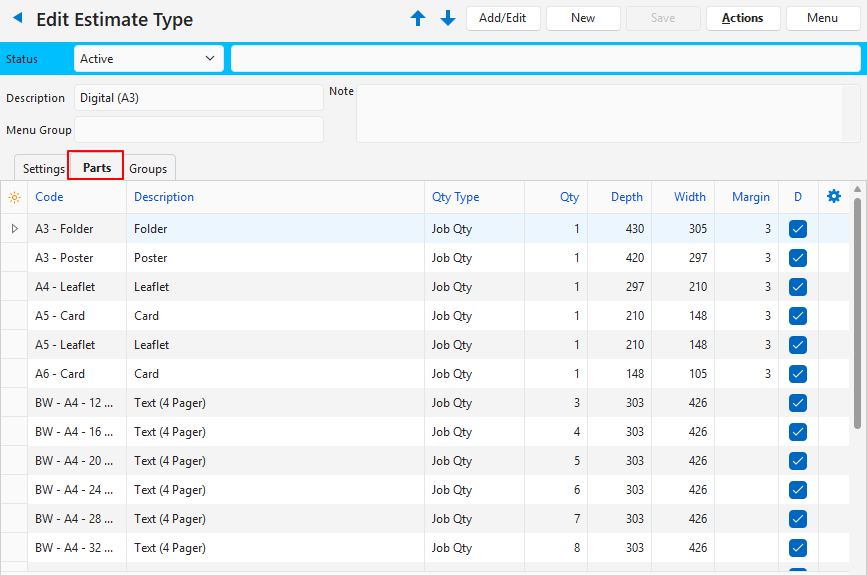
Task: Toggle the D checkbox for A4 - Leaflet
Action: tap(798, 287)
